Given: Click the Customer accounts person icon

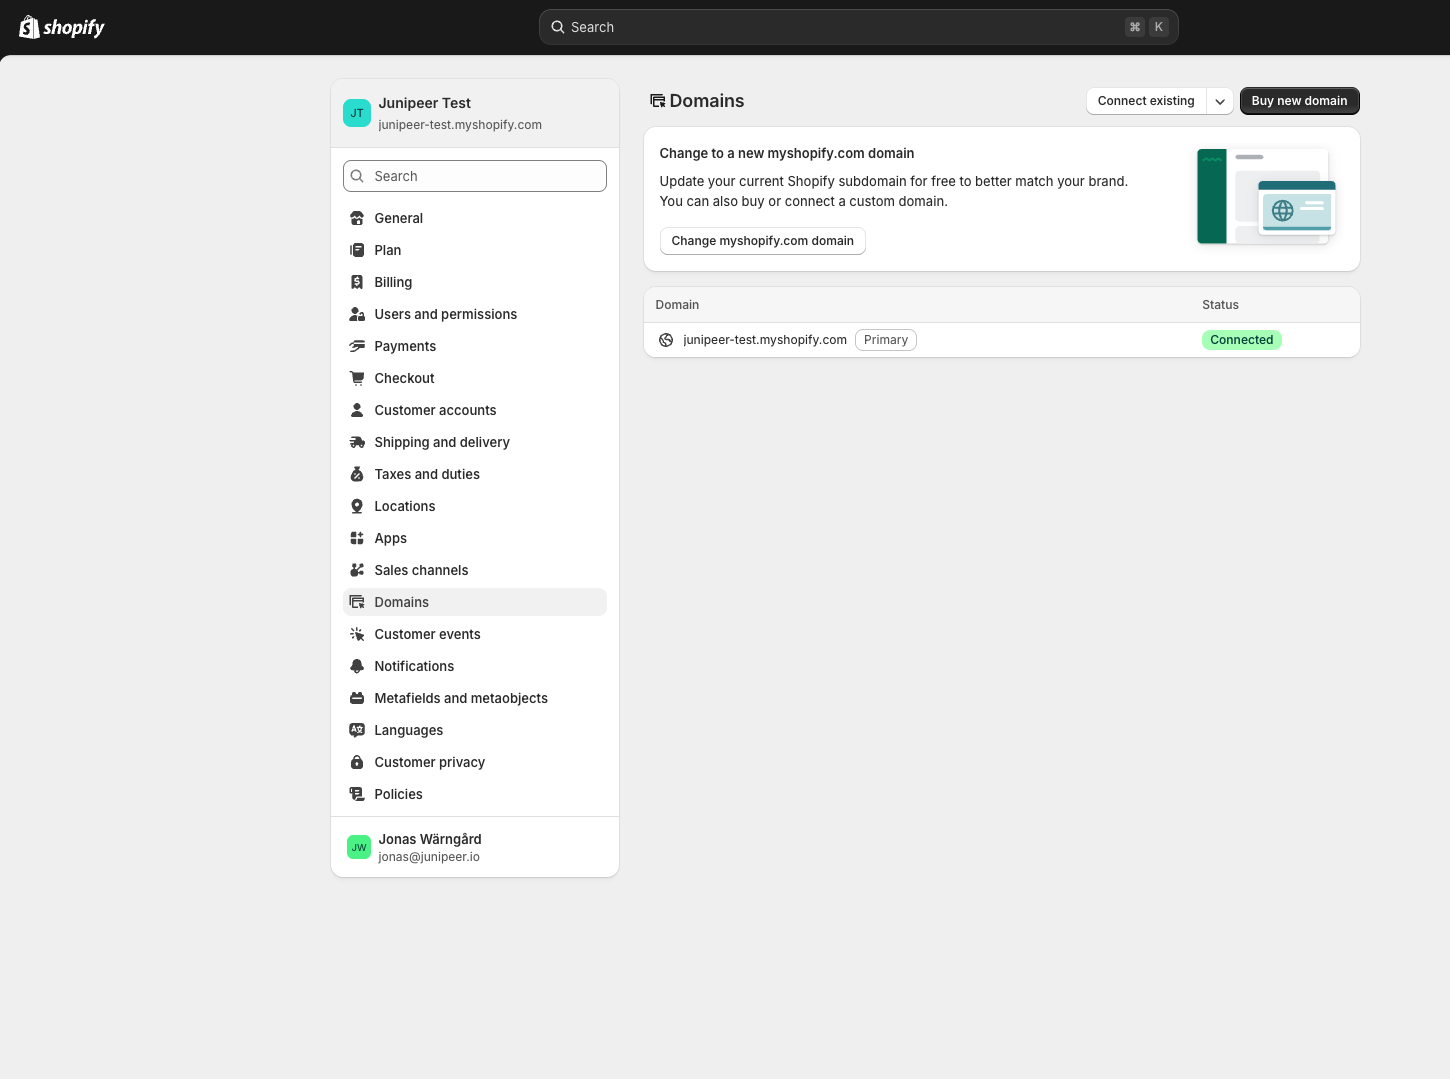Looking at the screenshot, I should 357,410.
